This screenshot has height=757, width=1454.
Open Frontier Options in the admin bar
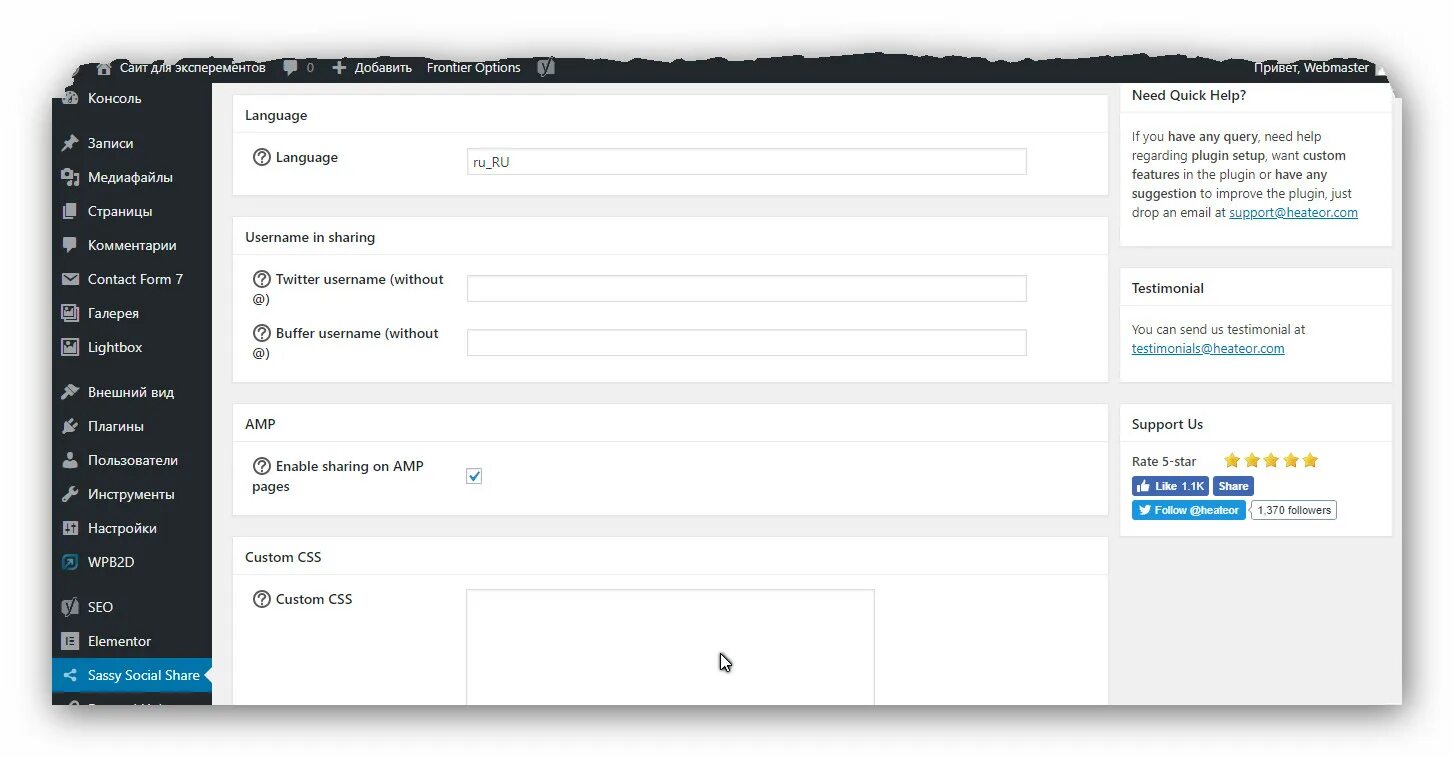pyautogui.click(x=473, y=67)
